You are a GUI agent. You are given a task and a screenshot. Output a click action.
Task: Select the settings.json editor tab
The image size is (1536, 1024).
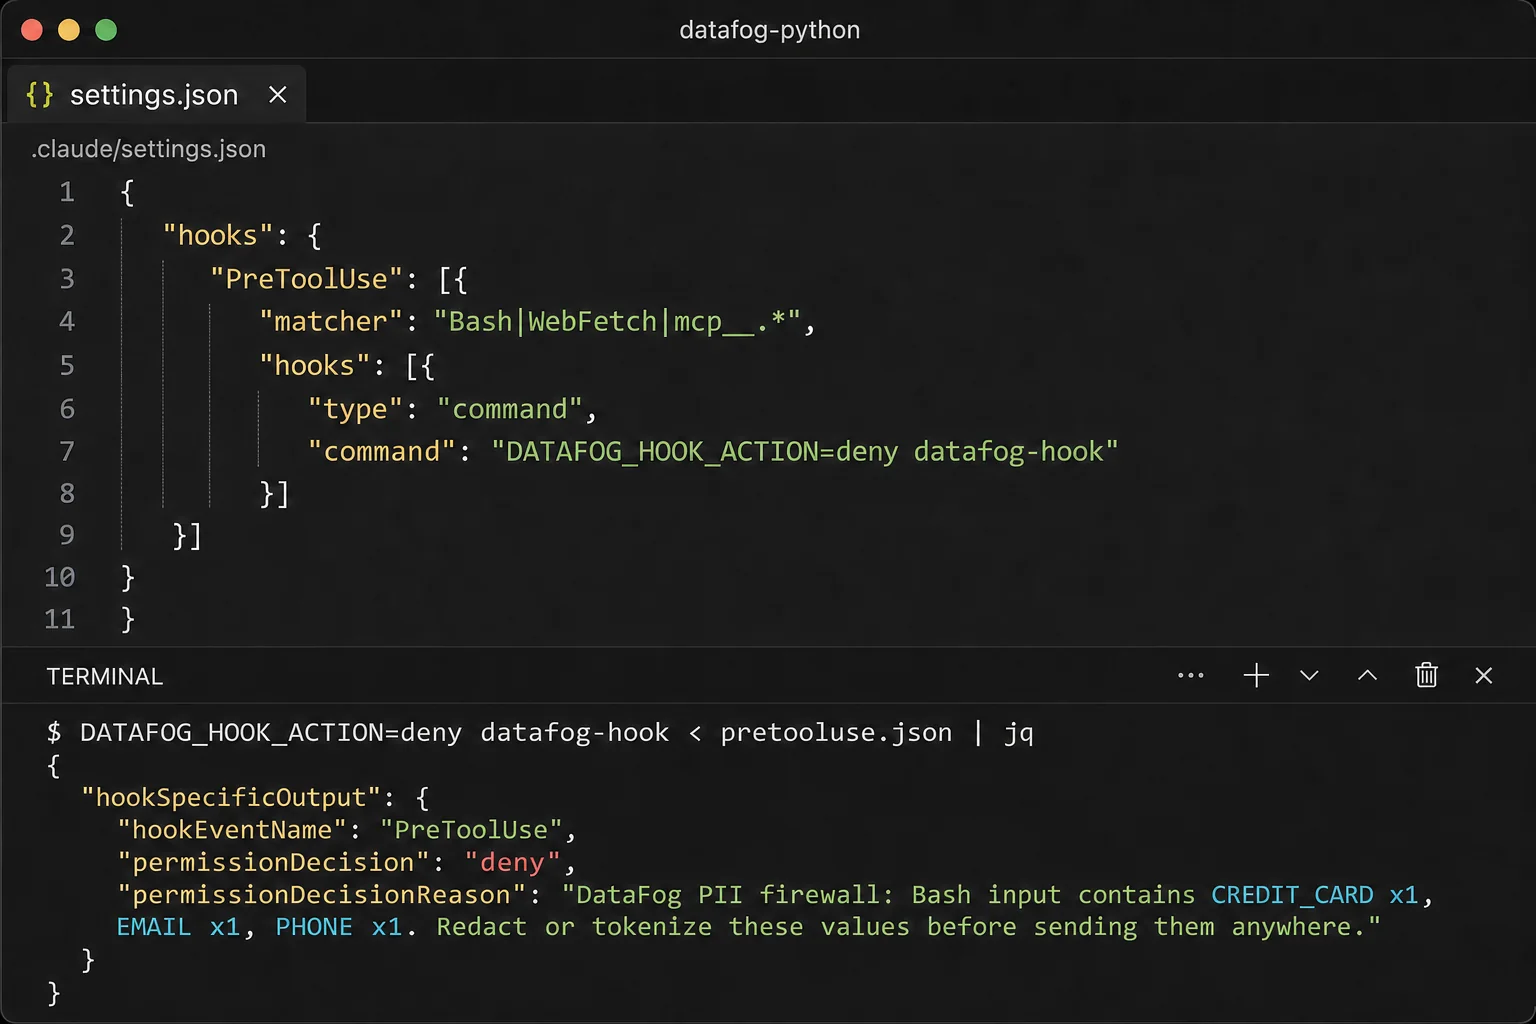tap(155, 94)
